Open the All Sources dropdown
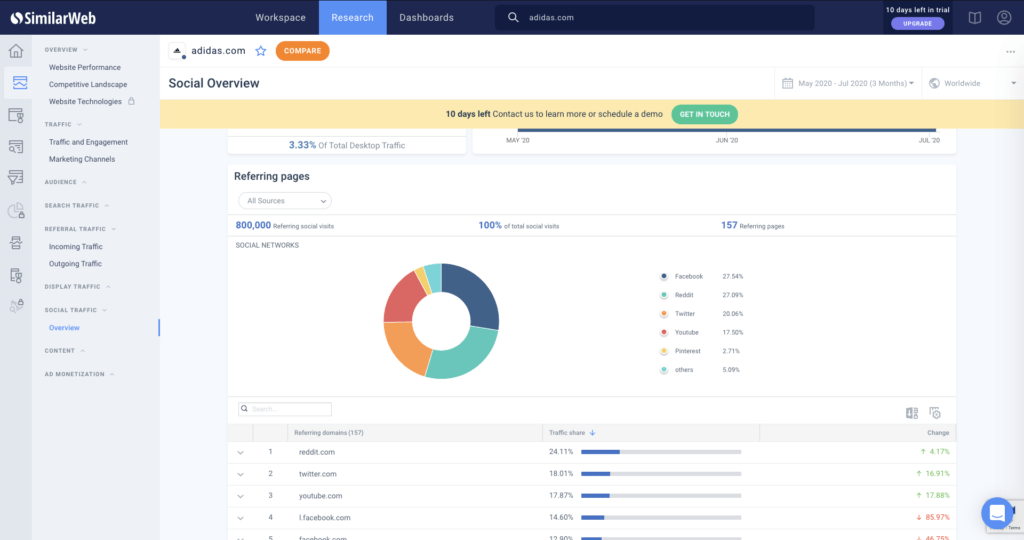Screen dimensions: 1024x540 click(285, 201)
